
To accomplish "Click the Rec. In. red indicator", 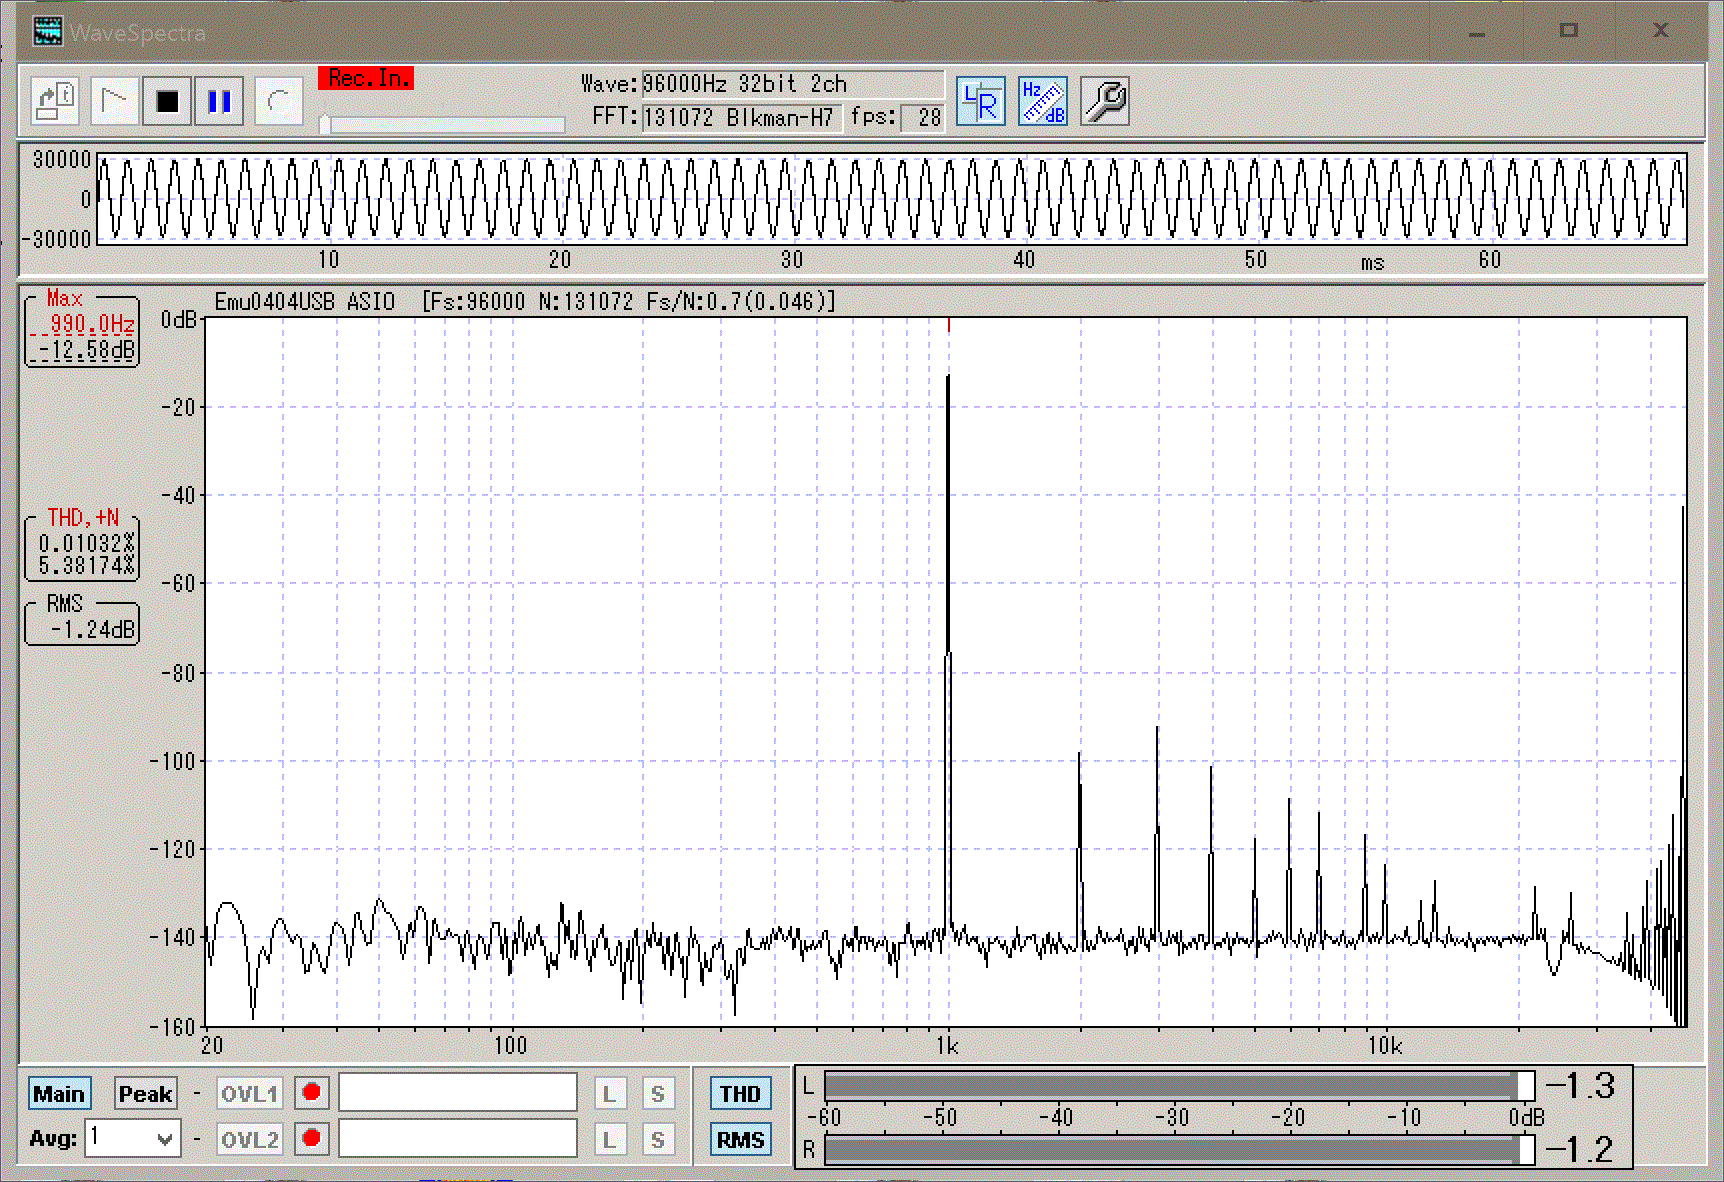I will coord(366,78).
